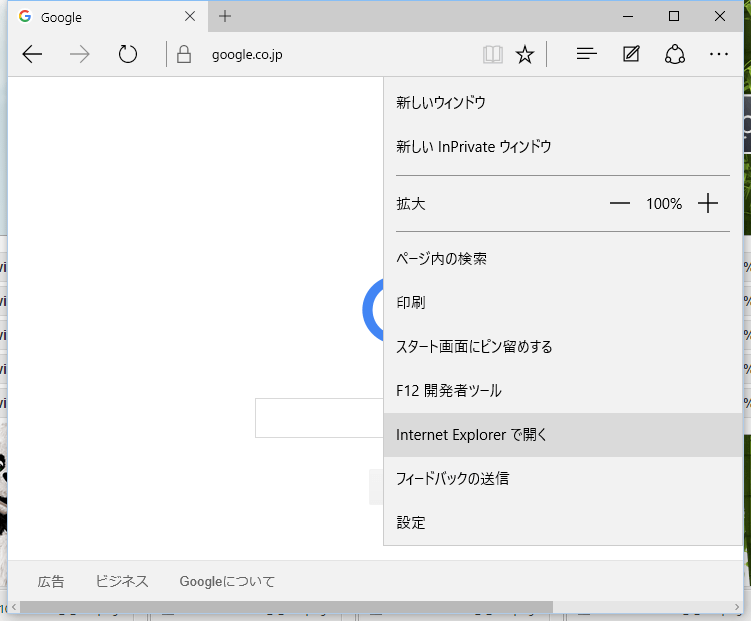This screenshot has height=621, width=751.
Task: Select 印刷 from the menu
Action: (563, 303)
